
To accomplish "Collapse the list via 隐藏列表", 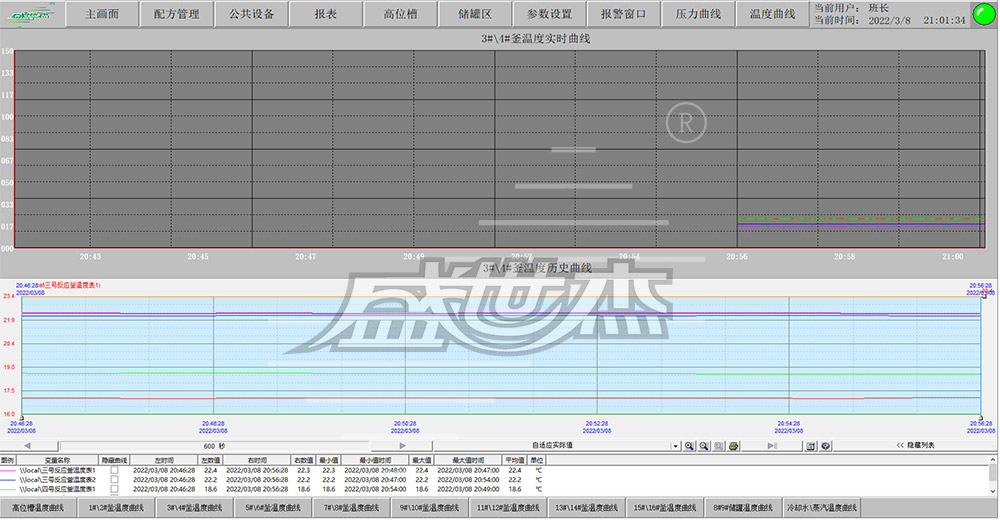I will (913, 446).
